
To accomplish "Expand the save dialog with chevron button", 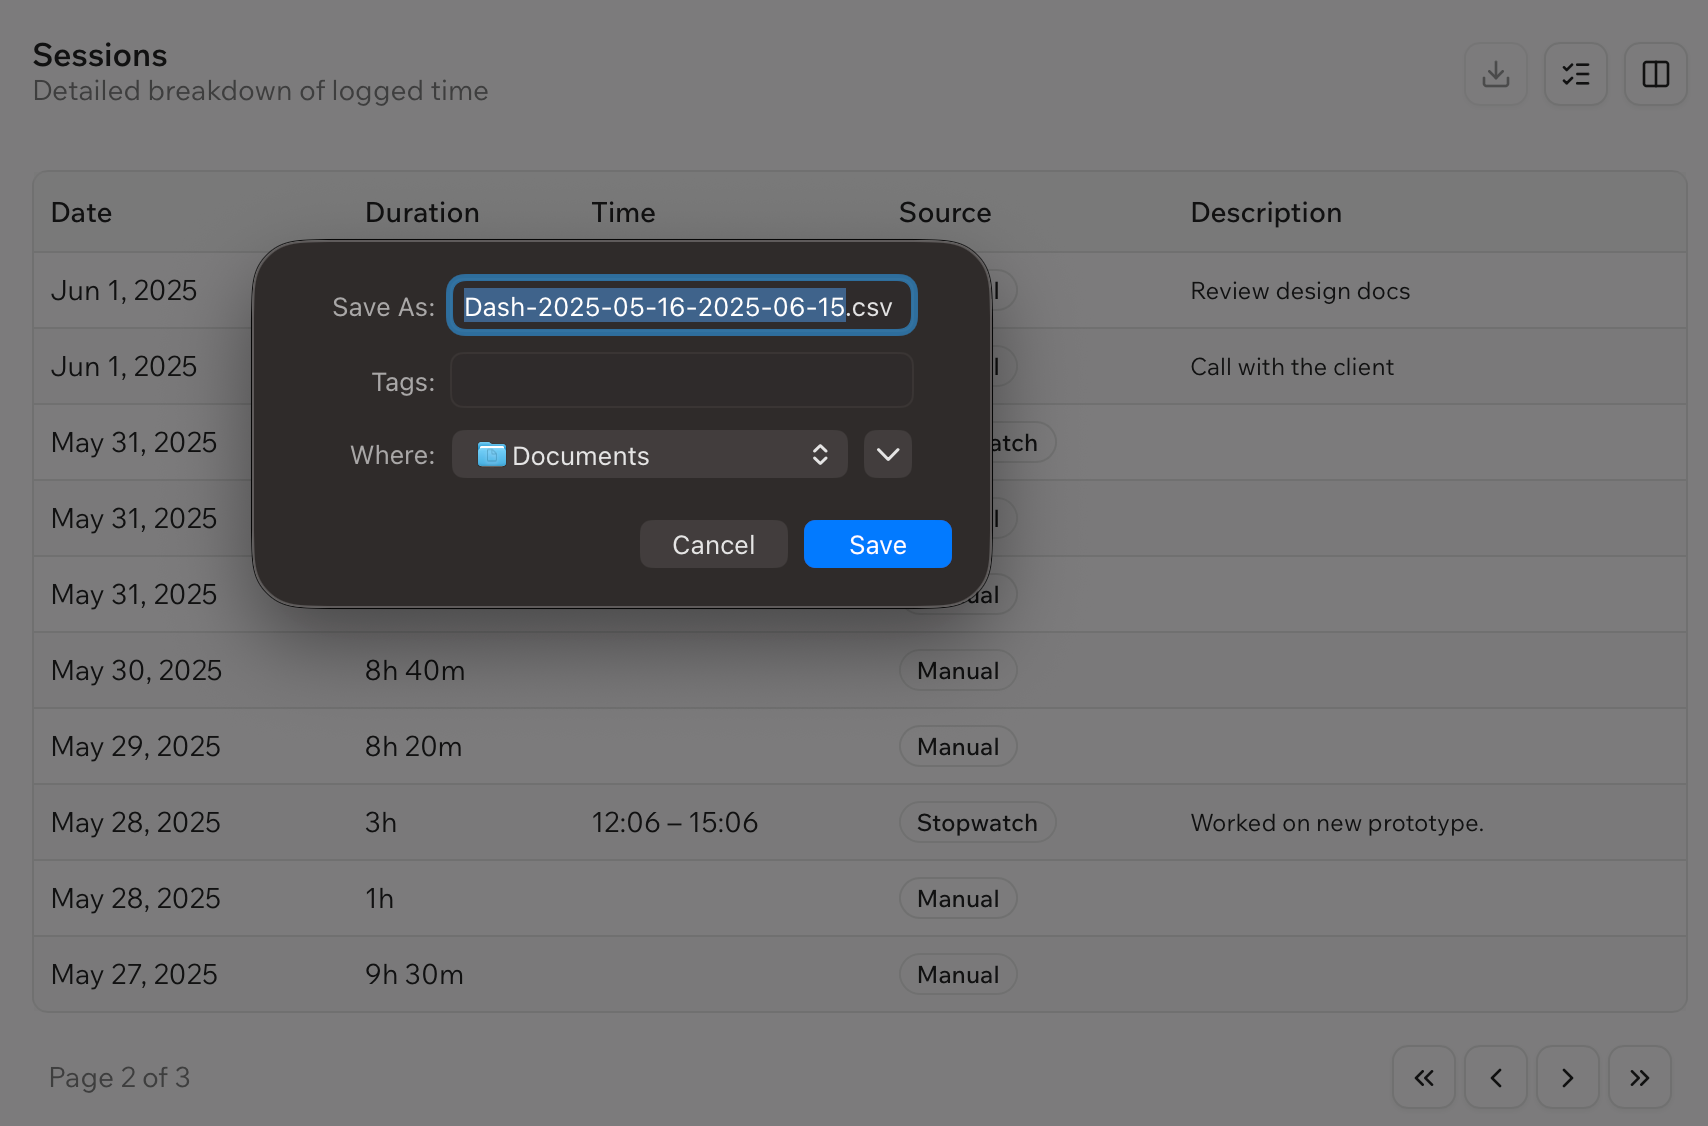I will [887, 455].
